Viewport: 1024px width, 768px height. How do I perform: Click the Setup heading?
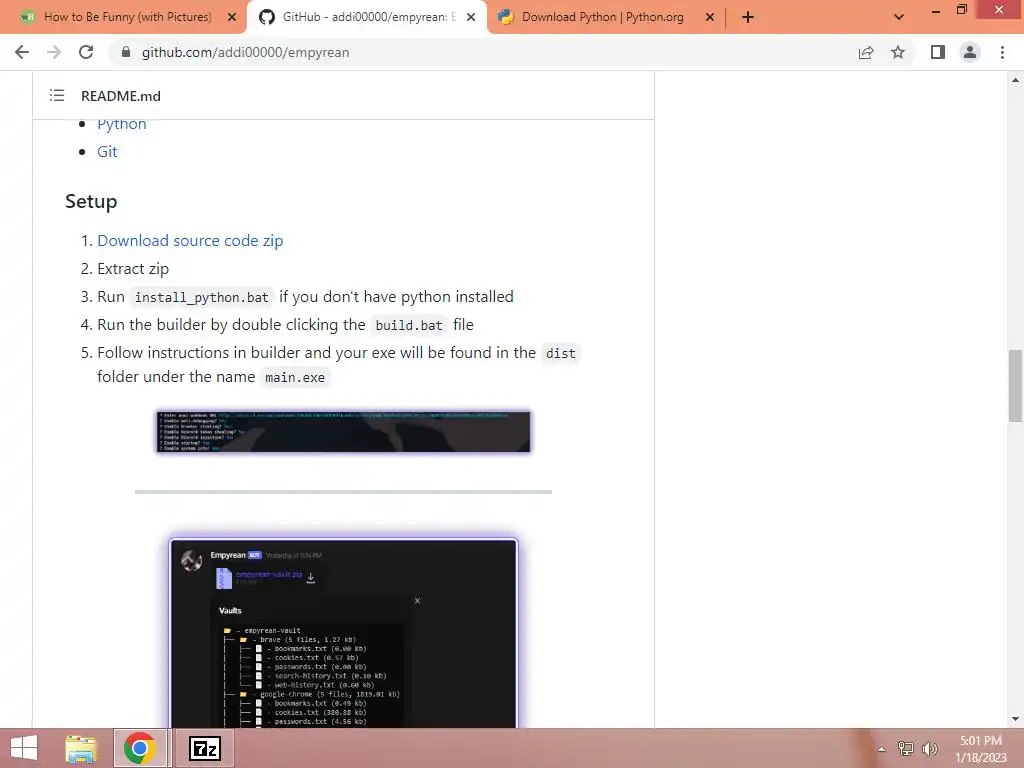tap(91, 201)
